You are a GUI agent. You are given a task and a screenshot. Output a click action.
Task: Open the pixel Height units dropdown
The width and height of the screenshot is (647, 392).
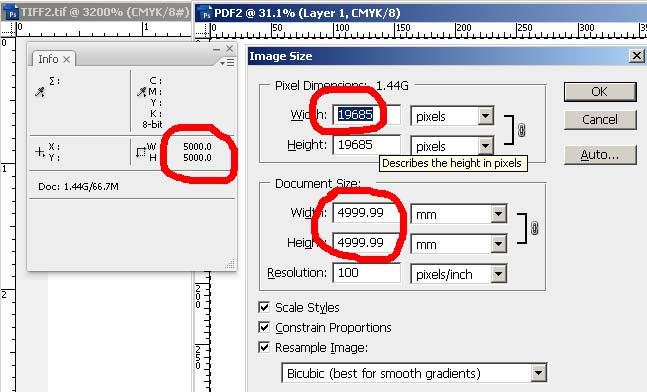point(486,145)
